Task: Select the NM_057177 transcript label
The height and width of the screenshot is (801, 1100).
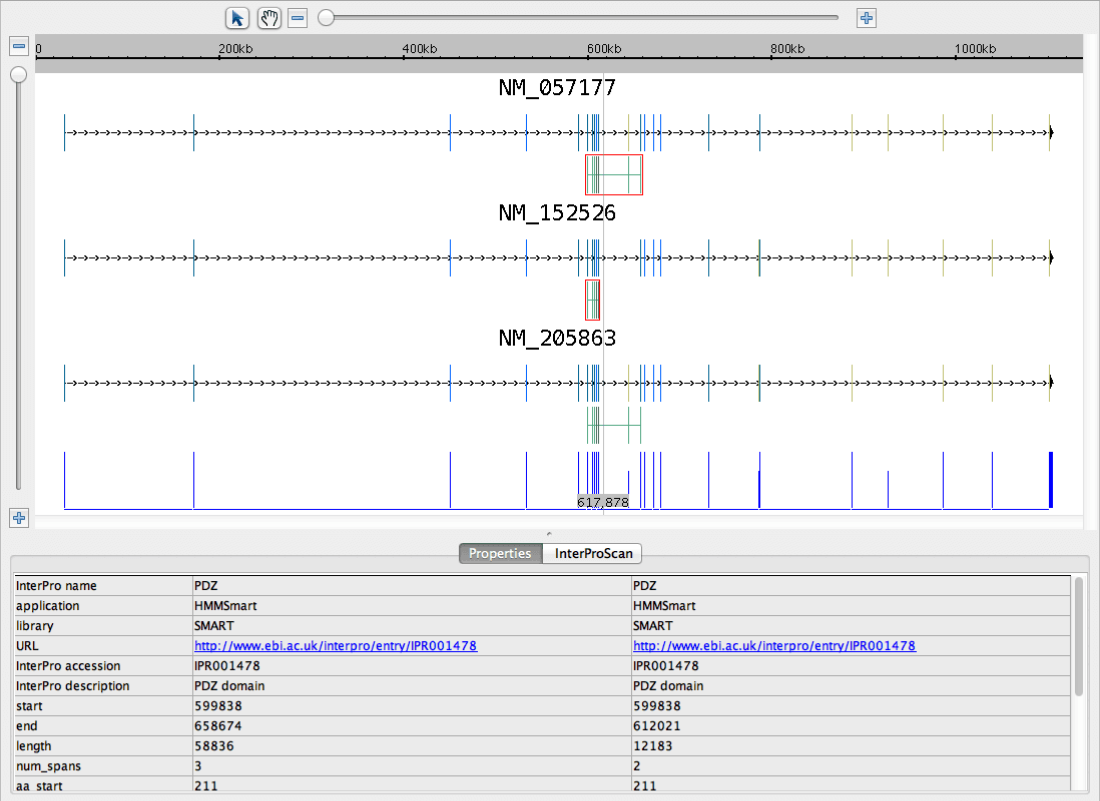Action: pos(557,88)
